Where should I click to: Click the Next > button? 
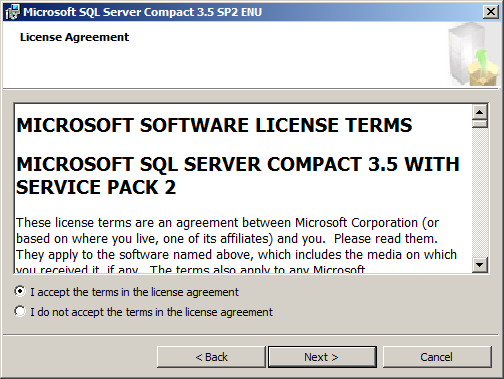click(x=322, y=357)
